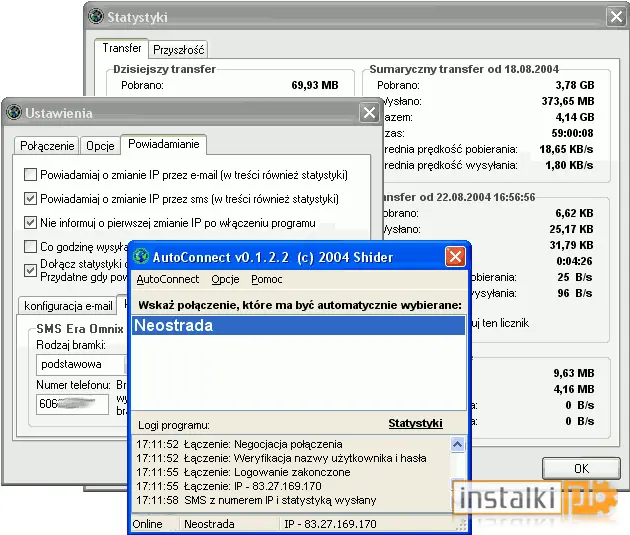Enable e-mail notification about IP change
The height and width of the screenshot is (535, 630).
point(31,175)
